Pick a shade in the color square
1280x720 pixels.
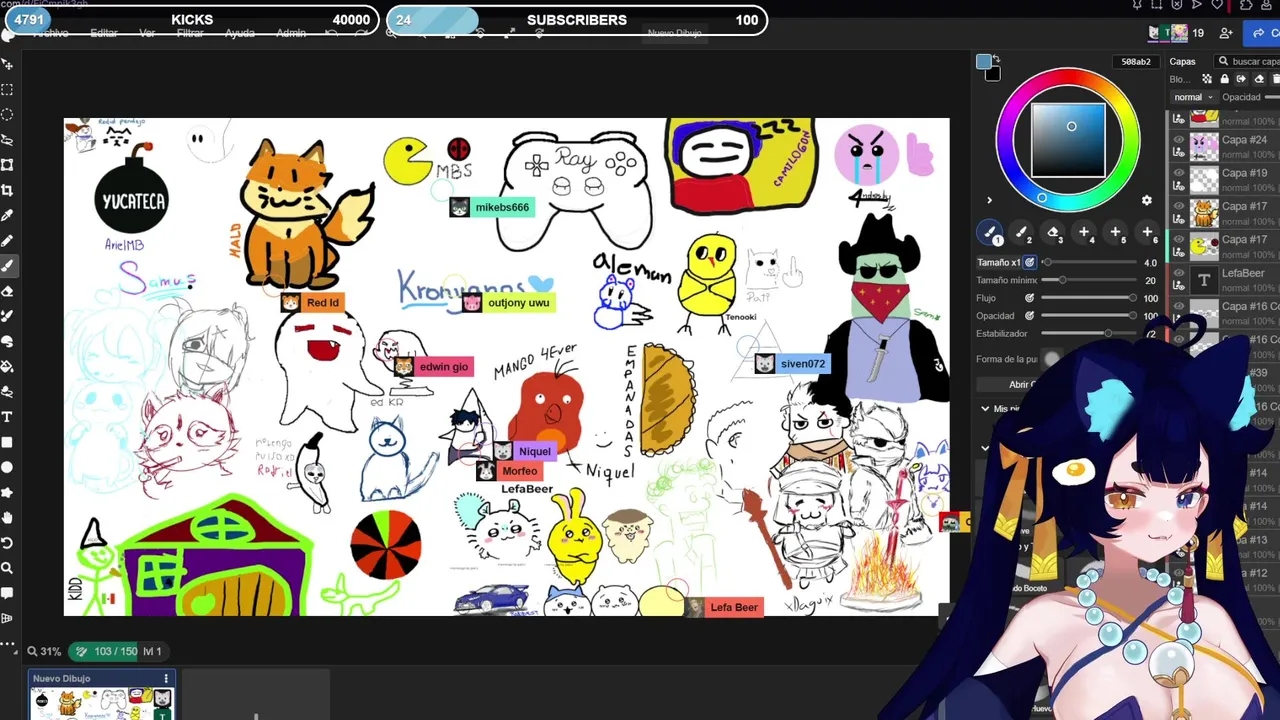(x=1068, y=139)
